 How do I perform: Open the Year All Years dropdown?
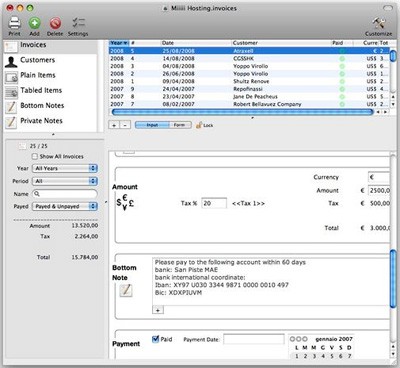pyautogui.click(x=65, y=168)
